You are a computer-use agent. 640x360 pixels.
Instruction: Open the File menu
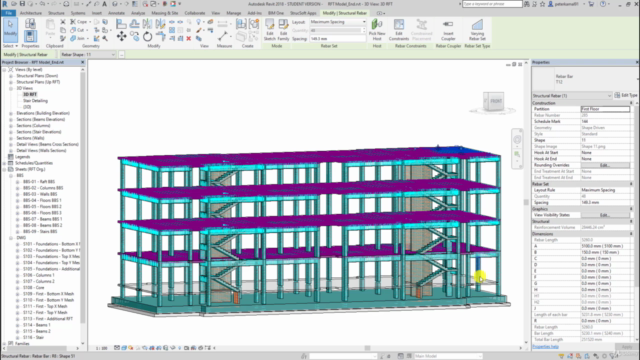point(8,13)
